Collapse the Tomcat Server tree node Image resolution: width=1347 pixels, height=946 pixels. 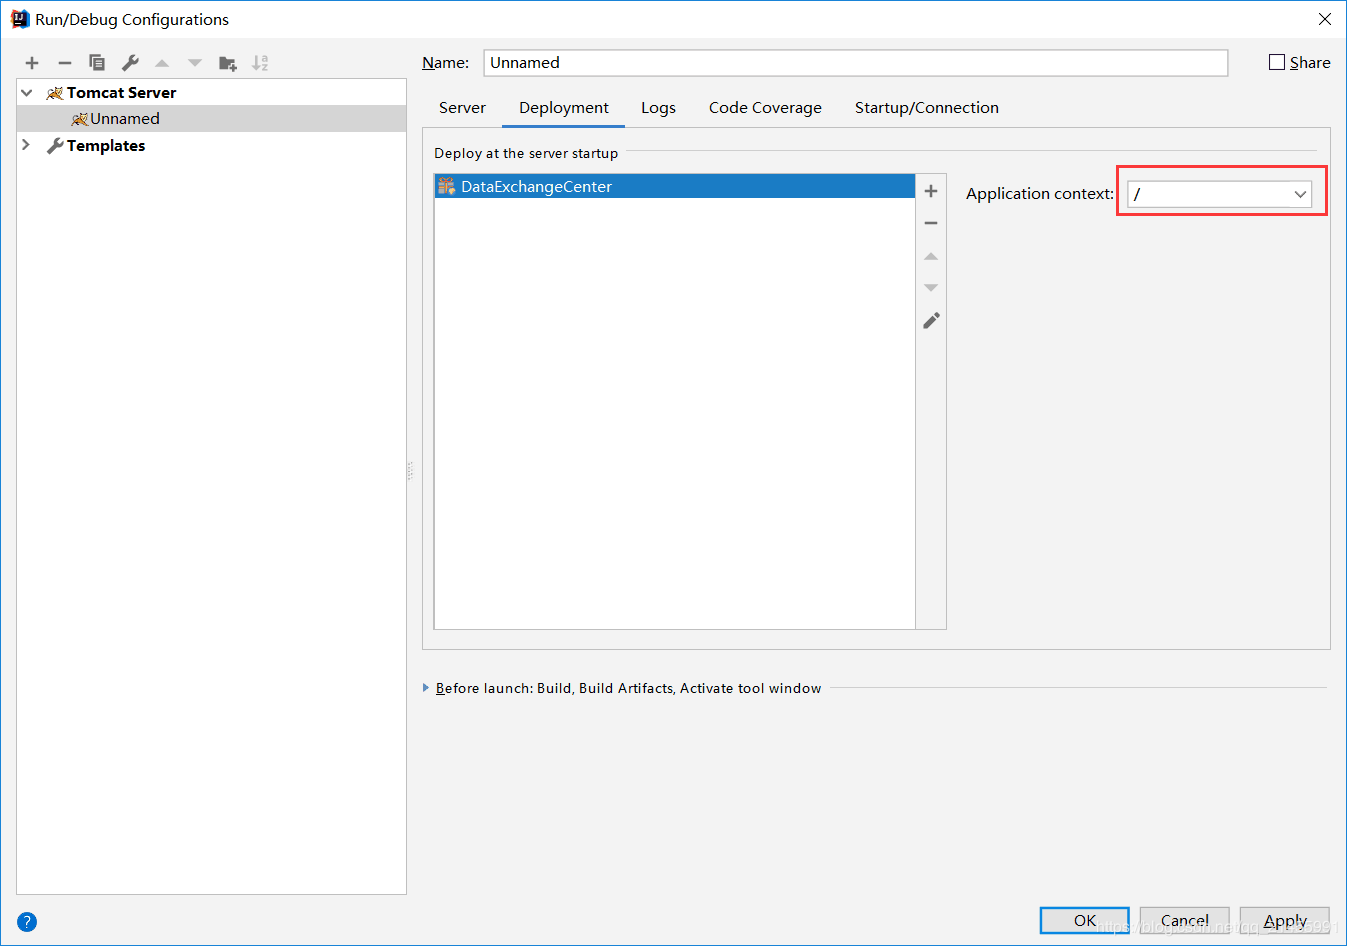[25, 91]
